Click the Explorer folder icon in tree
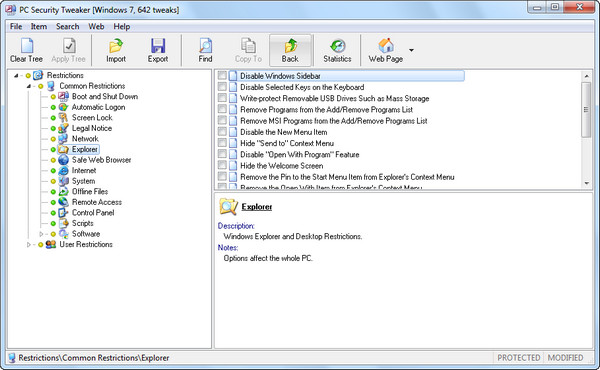The height and width of the screenshot is (370, 600). pos(63,149)
